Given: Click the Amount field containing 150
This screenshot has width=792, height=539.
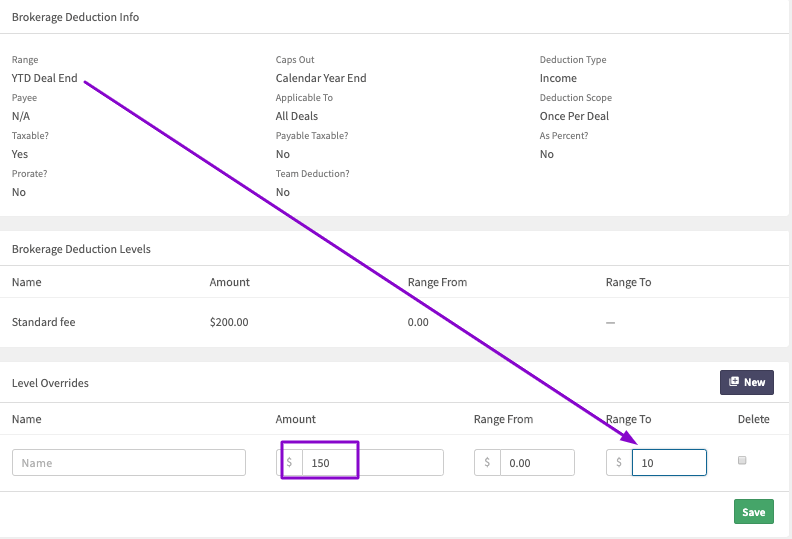Looking at the screenshot, I should click(372, 463).
